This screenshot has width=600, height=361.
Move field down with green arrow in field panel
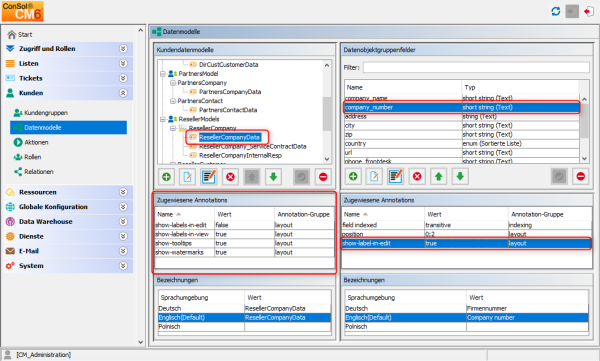460,176
